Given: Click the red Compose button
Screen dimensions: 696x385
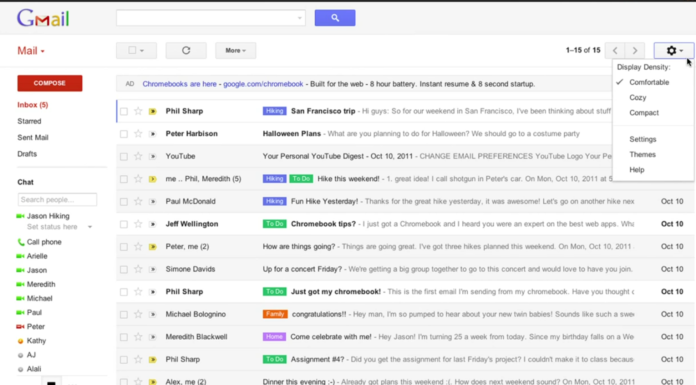Looking at the screenshot, I should click(x=50, y=83).
